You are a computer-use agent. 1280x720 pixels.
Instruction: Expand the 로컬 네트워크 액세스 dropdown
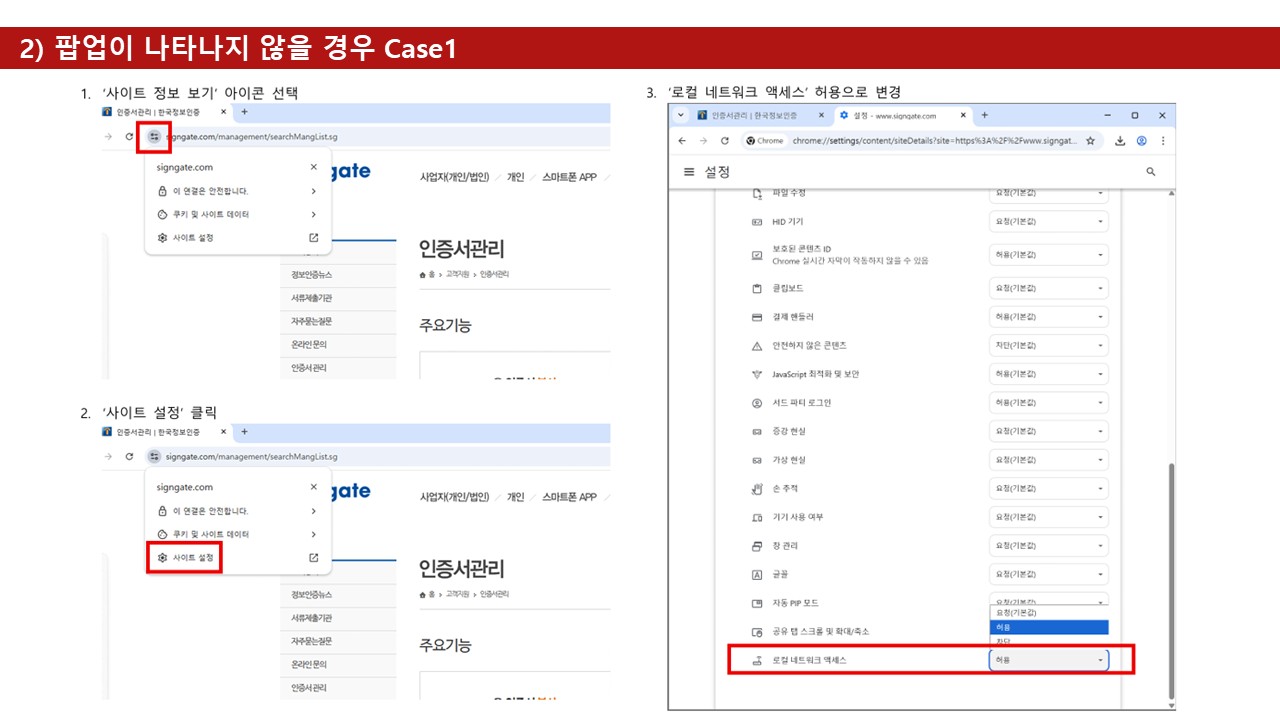pyautogui.click(x=1048, y=660)
